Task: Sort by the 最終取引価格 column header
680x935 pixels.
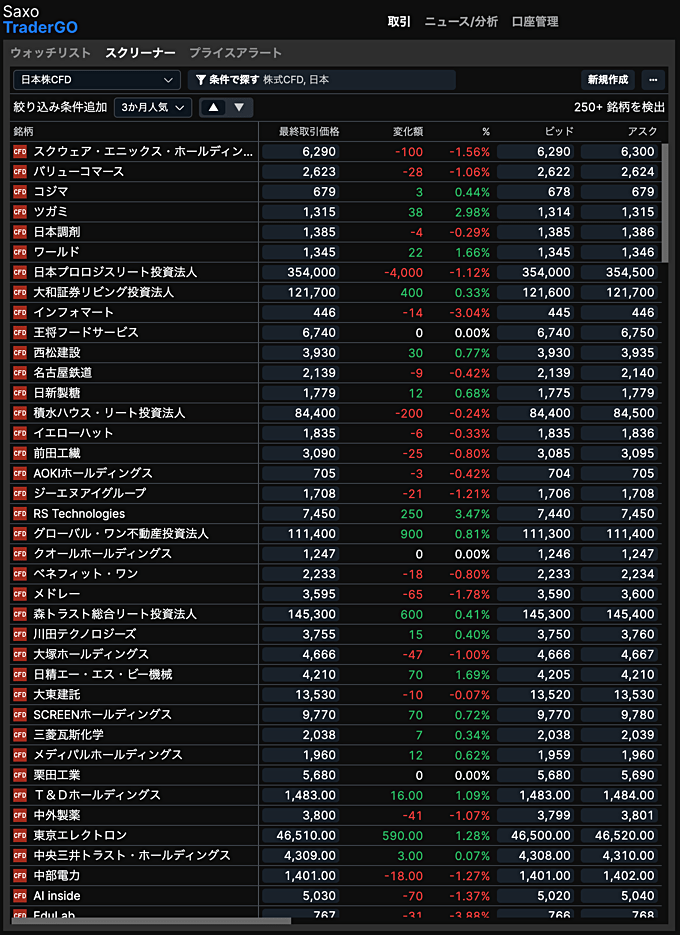Action: [309, 132]
